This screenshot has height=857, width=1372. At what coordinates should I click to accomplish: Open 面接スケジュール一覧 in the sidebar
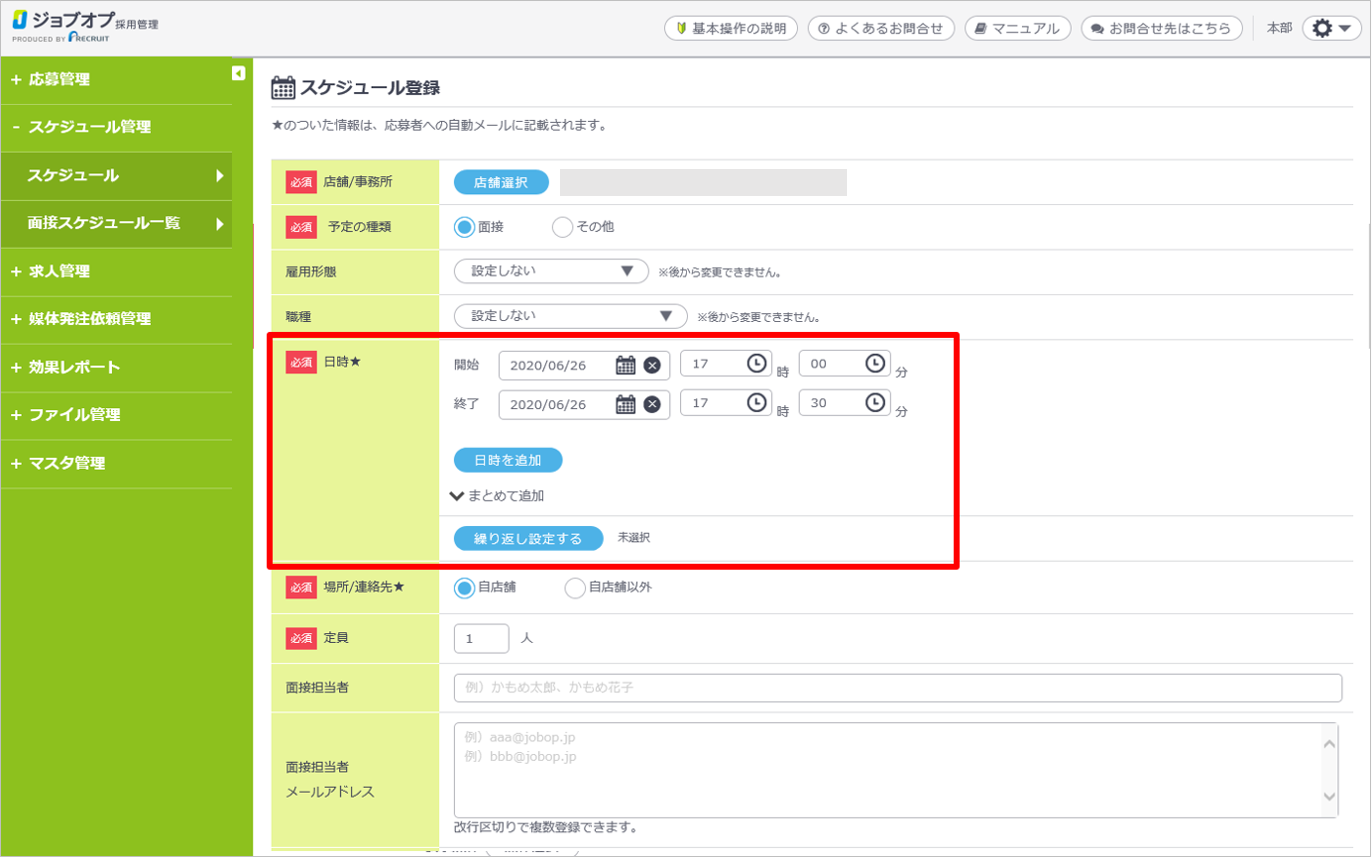pos(104,223)
